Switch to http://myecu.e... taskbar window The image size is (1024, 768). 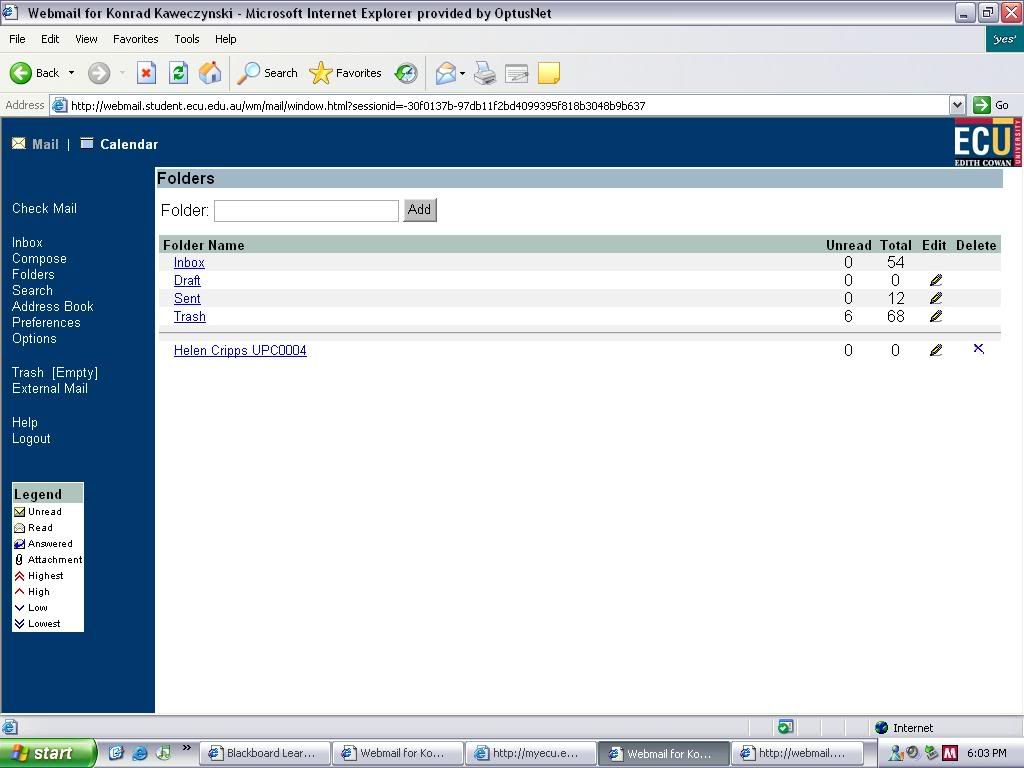(530, 753)
